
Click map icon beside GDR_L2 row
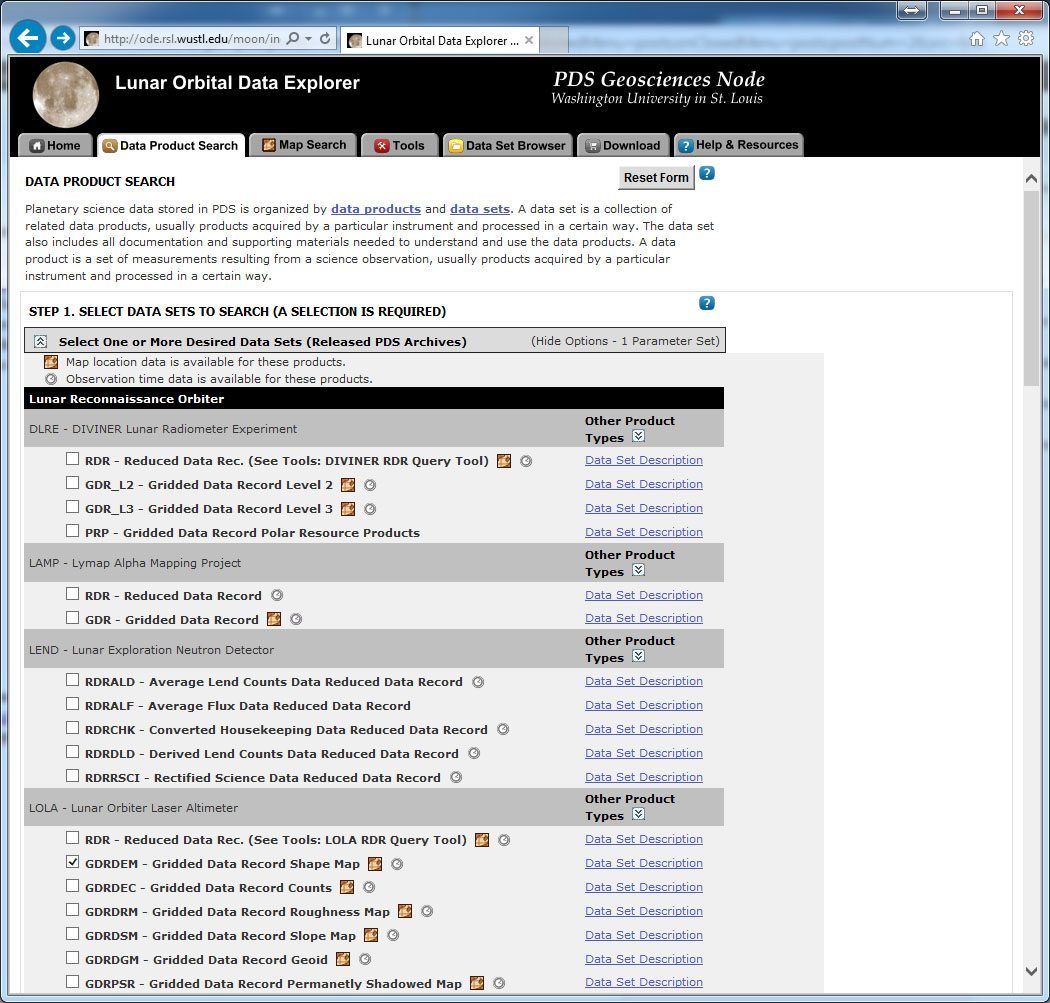point(348,485)
